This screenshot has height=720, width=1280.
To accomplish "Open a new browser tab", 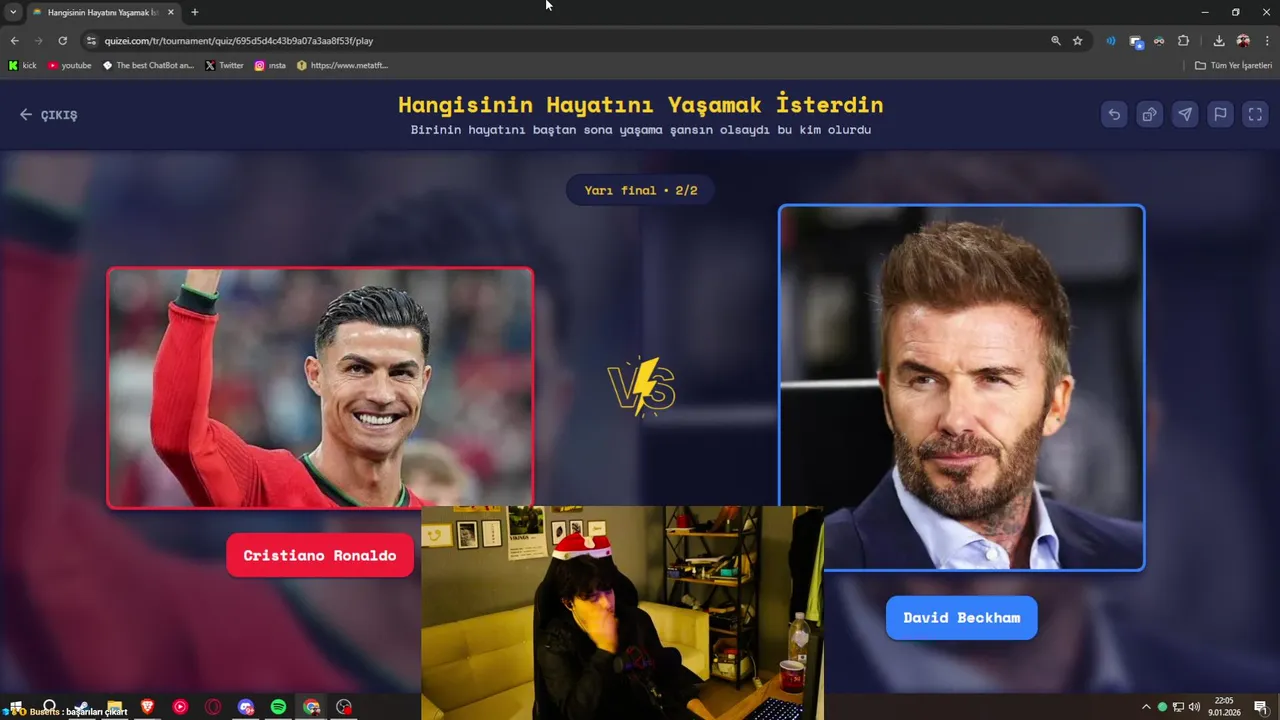I will click(x=195, y=12).
